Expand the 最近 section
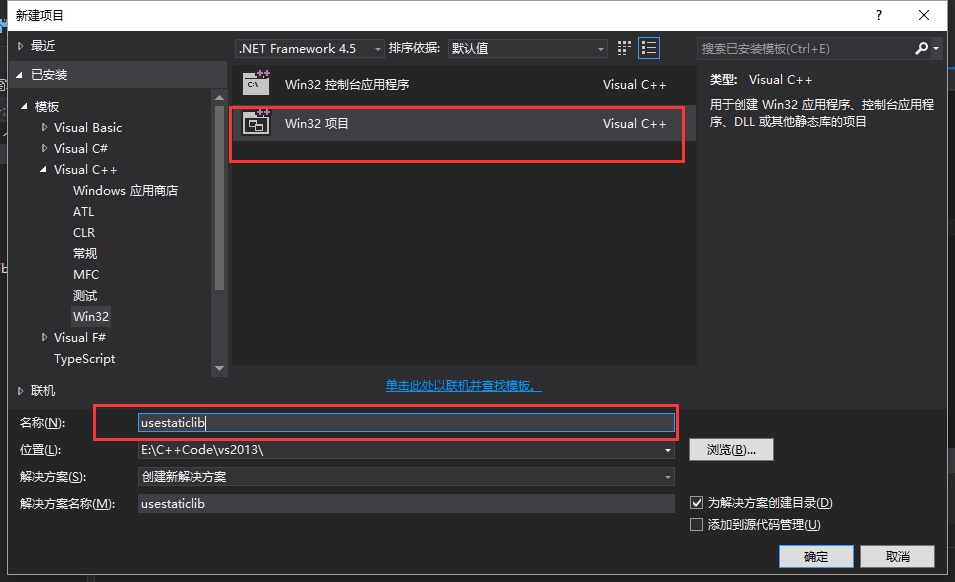The width and height of the screenshot is (955, 582). tap(21, 46)
